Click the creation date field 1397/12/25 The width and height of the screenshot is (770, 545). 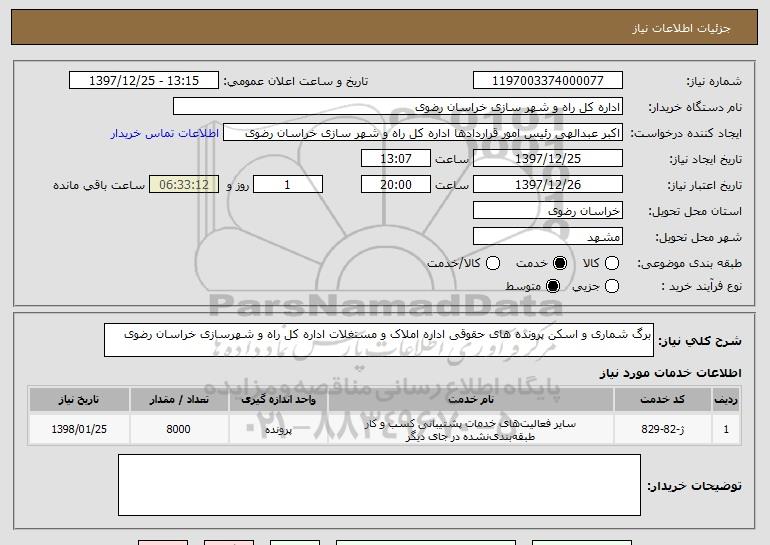point(548,159)
